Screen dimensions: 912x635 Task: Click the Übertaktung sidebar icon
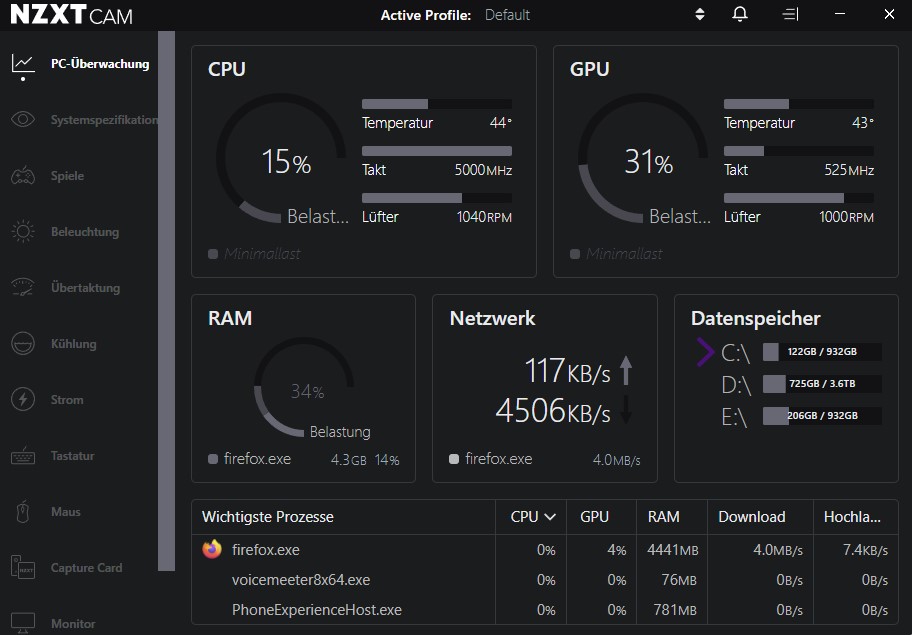22,287
